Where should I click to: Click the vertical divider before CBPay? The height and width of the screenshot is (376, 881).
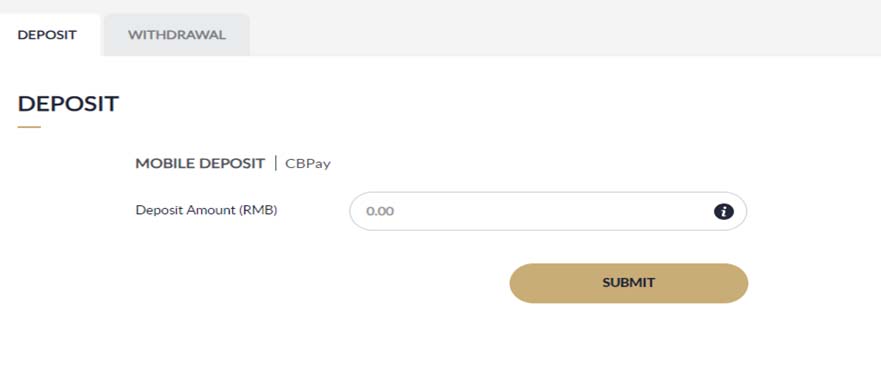[275, 164]
